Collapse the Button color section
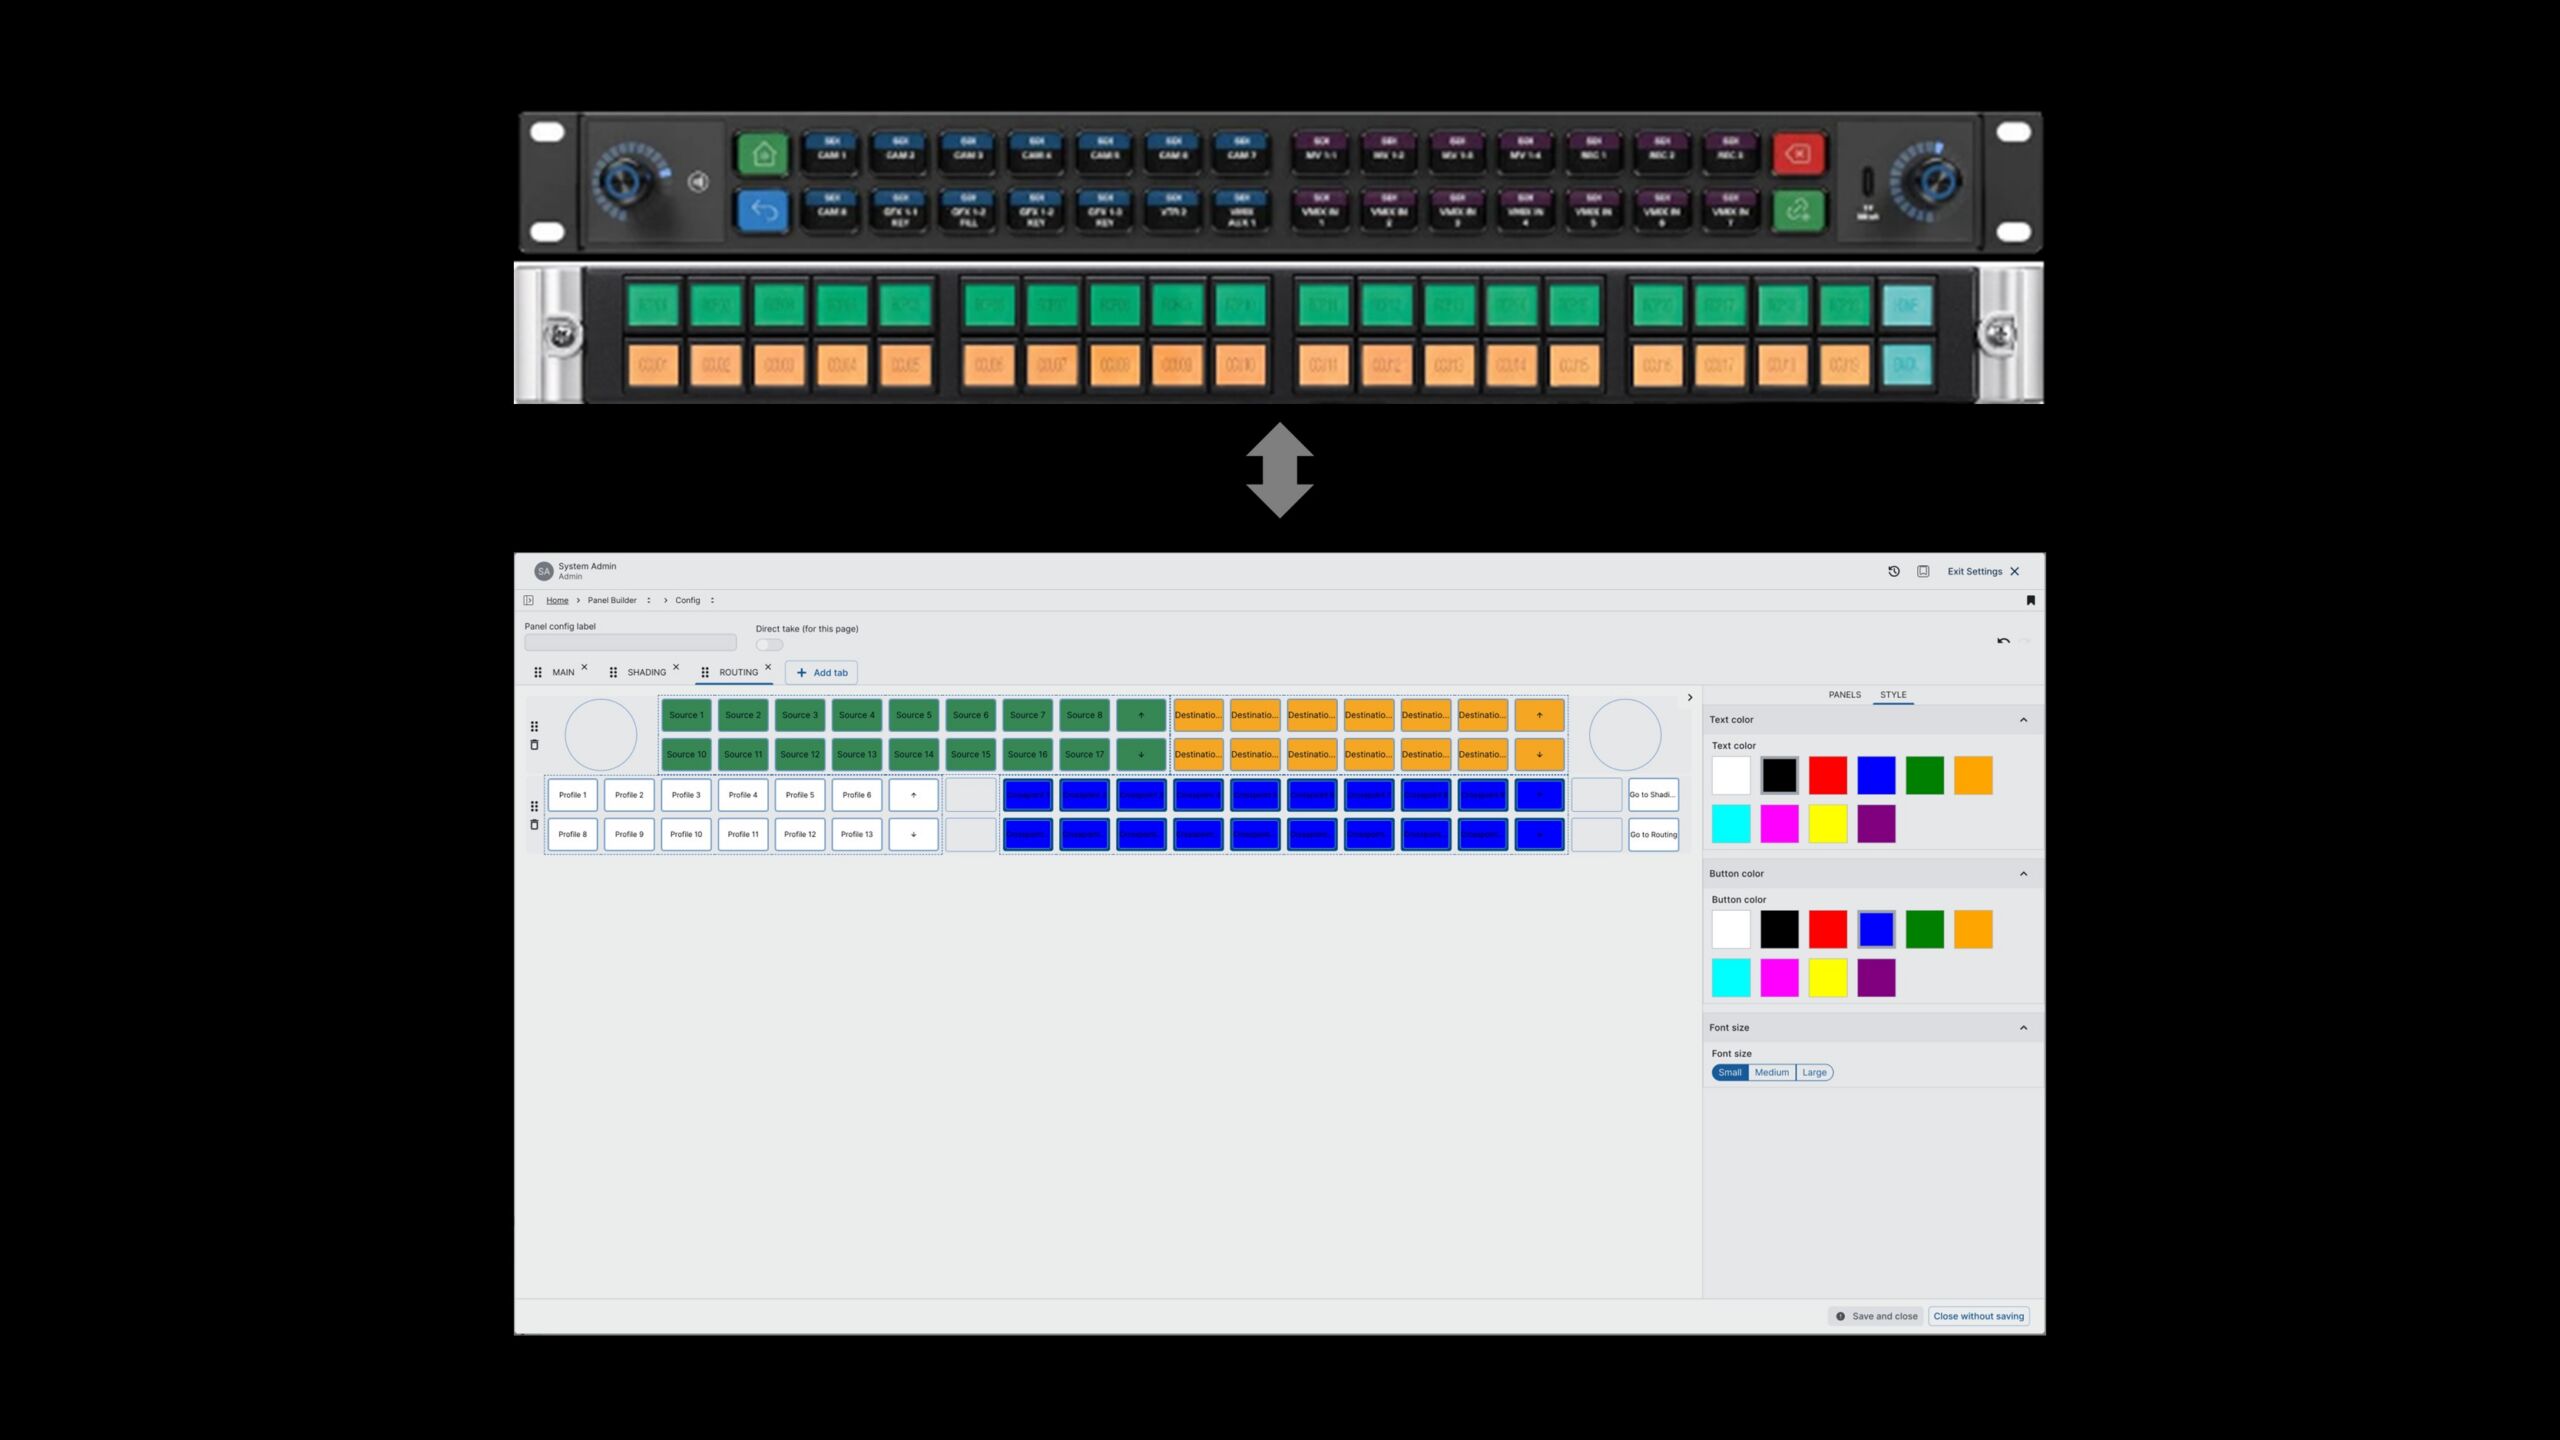 2024,873
